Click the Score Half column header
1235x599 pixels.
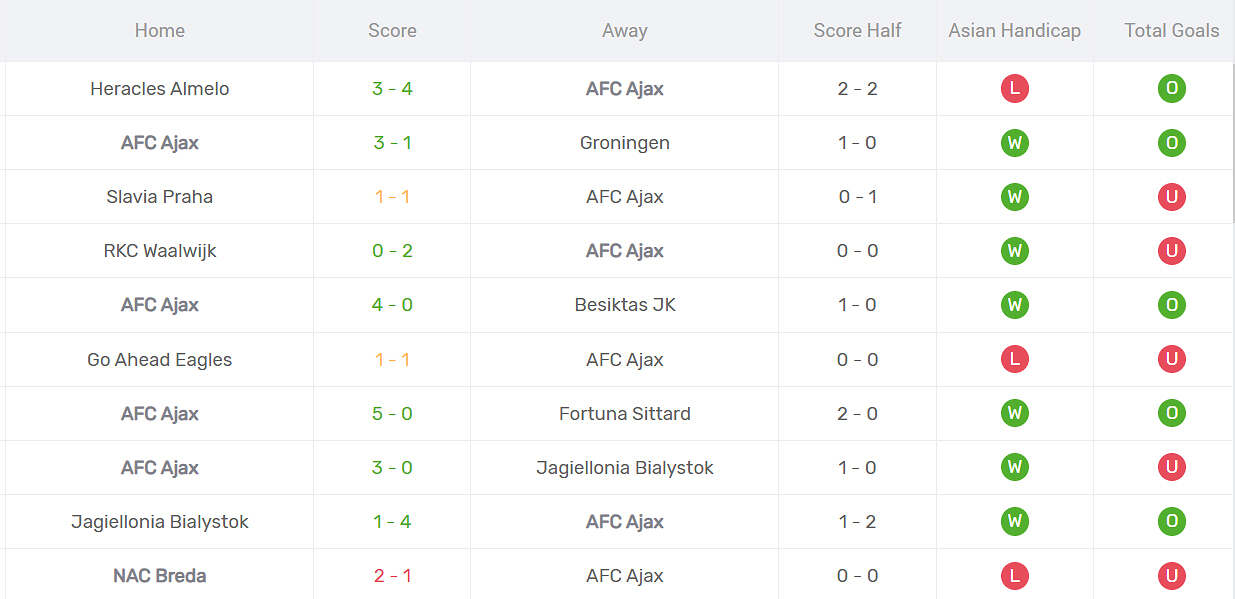(857, 31)
